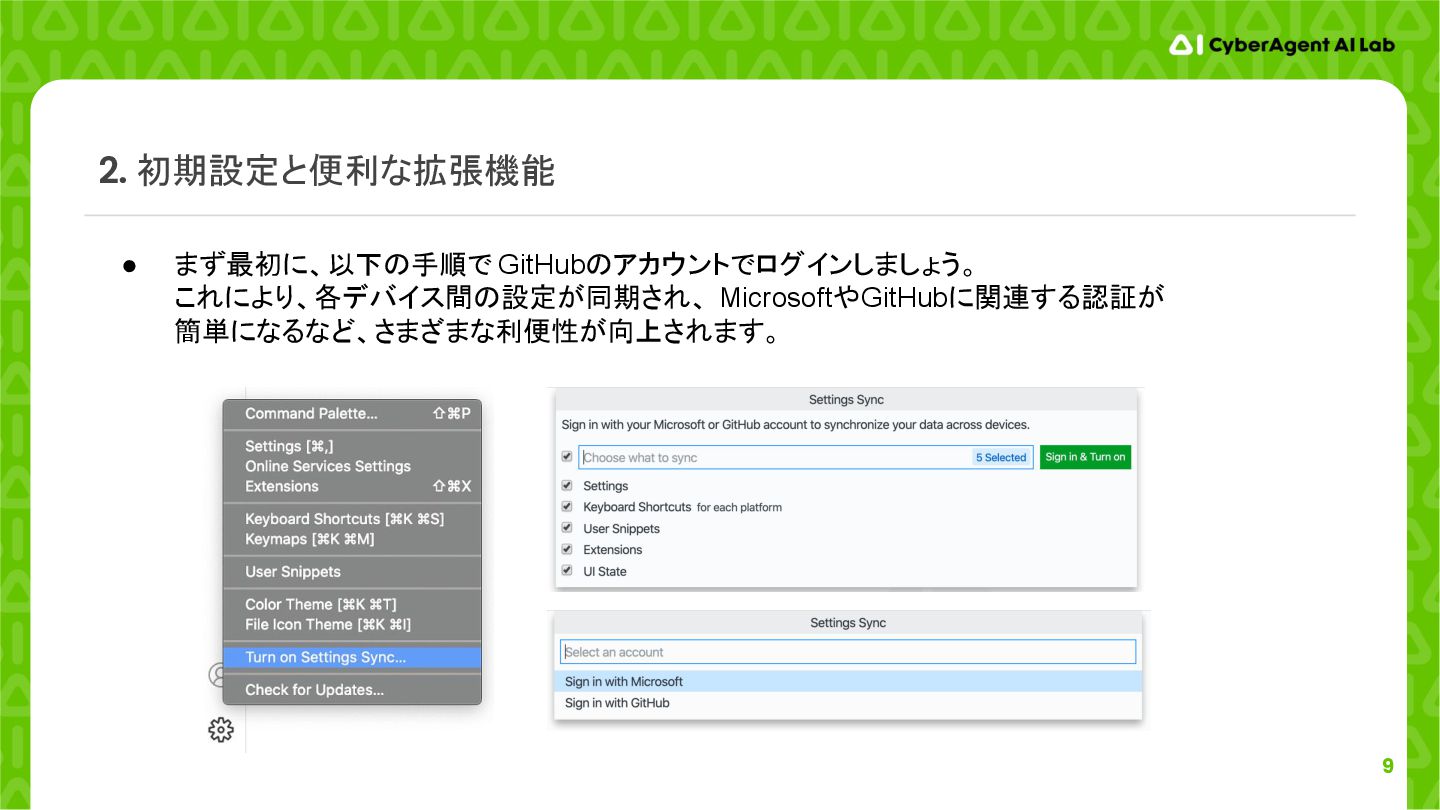Click the 'for each platform' note

point(739,507)
